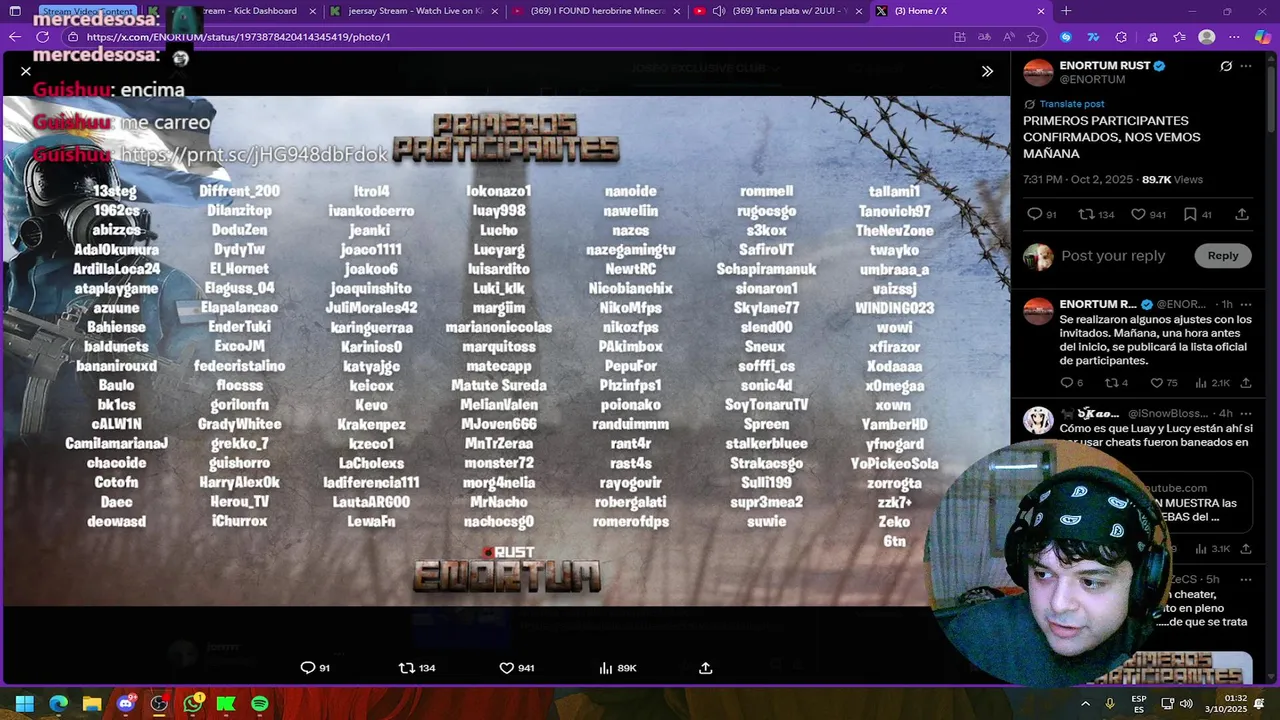Open more options on ENORTUM RUST's main post
The height and width of the screenshot is (720, 1280).
(1246, 66)
